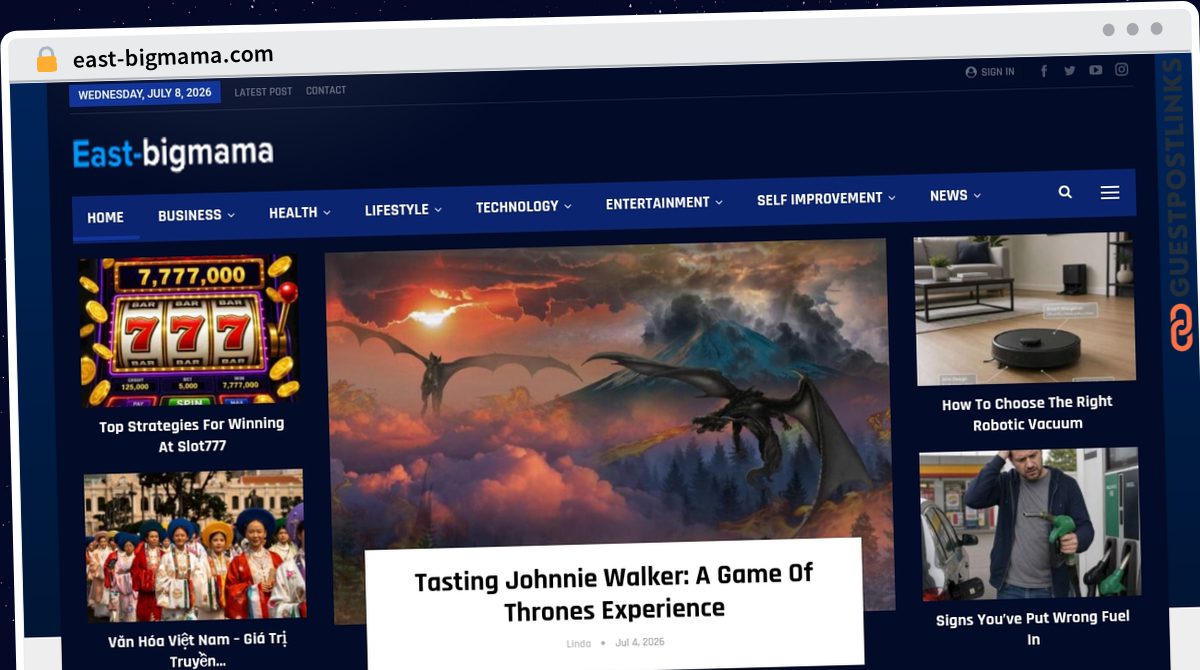Image resolution: width=1200 pixels, height=670 pixels.
Task: Go to the Home tab
Action: click(105, 218)
